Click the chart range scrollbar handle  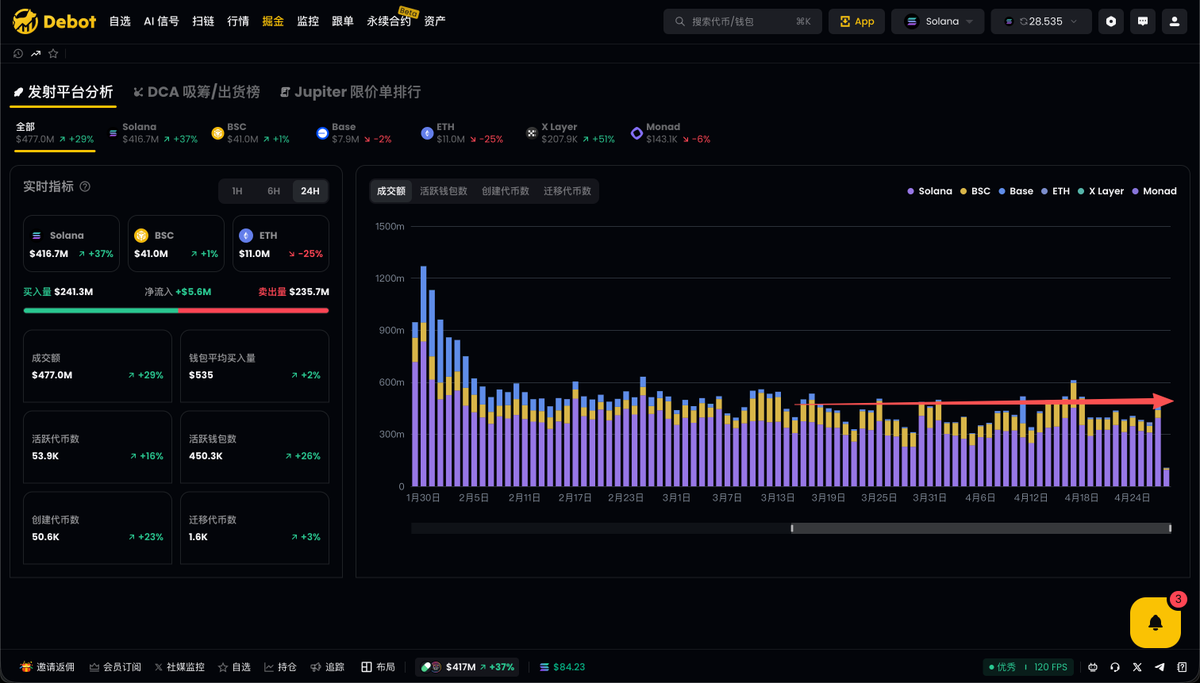(981, 528)
